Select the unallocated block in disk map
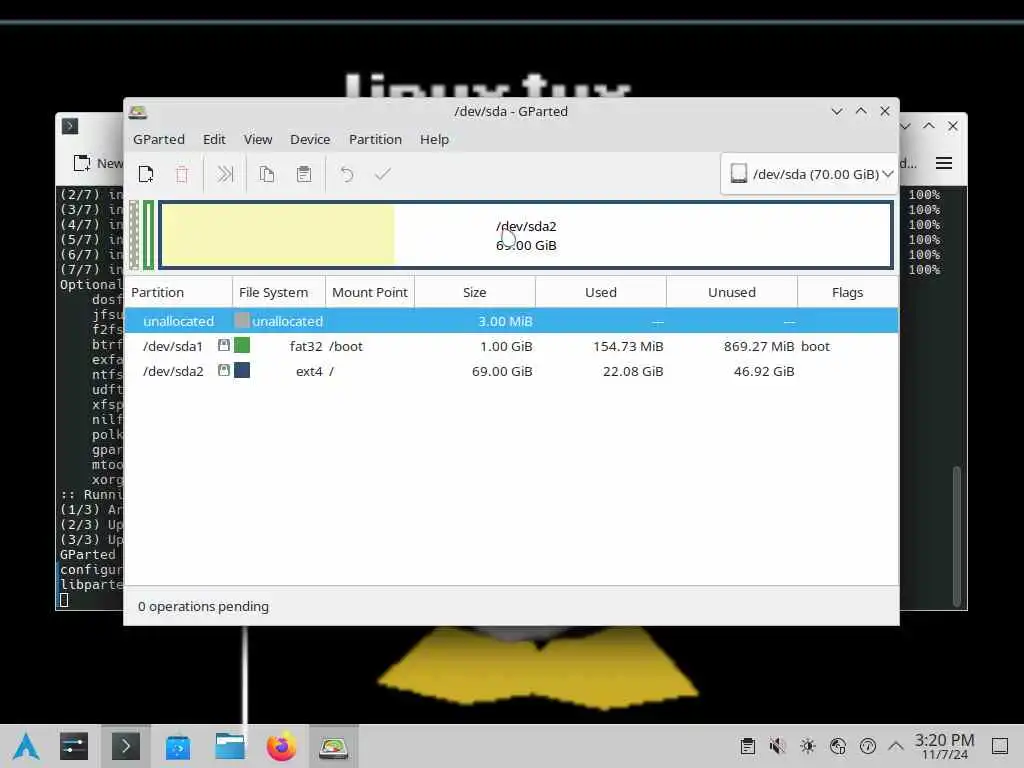This screenshot has height=768, width=1024. point(134,235)
